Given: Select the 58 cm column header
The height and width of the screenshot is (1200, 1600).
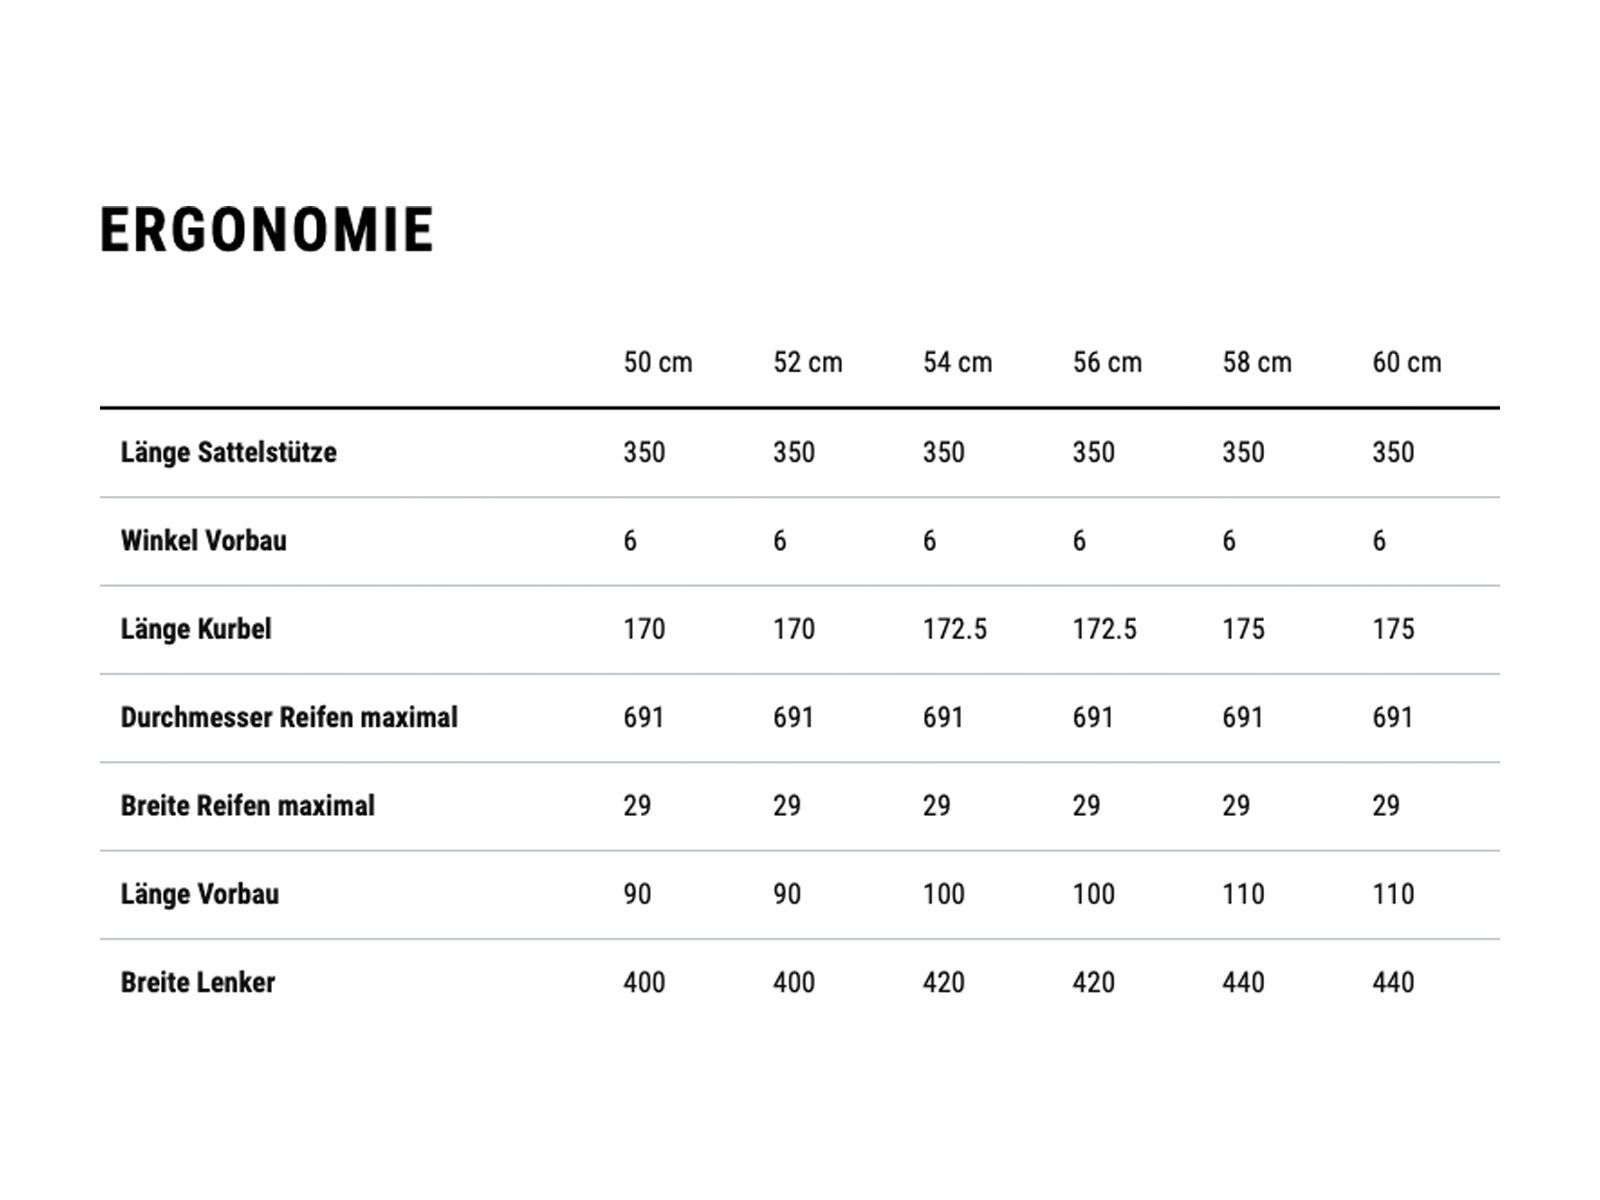Looking at the screenshot, I should point(1257,362).
